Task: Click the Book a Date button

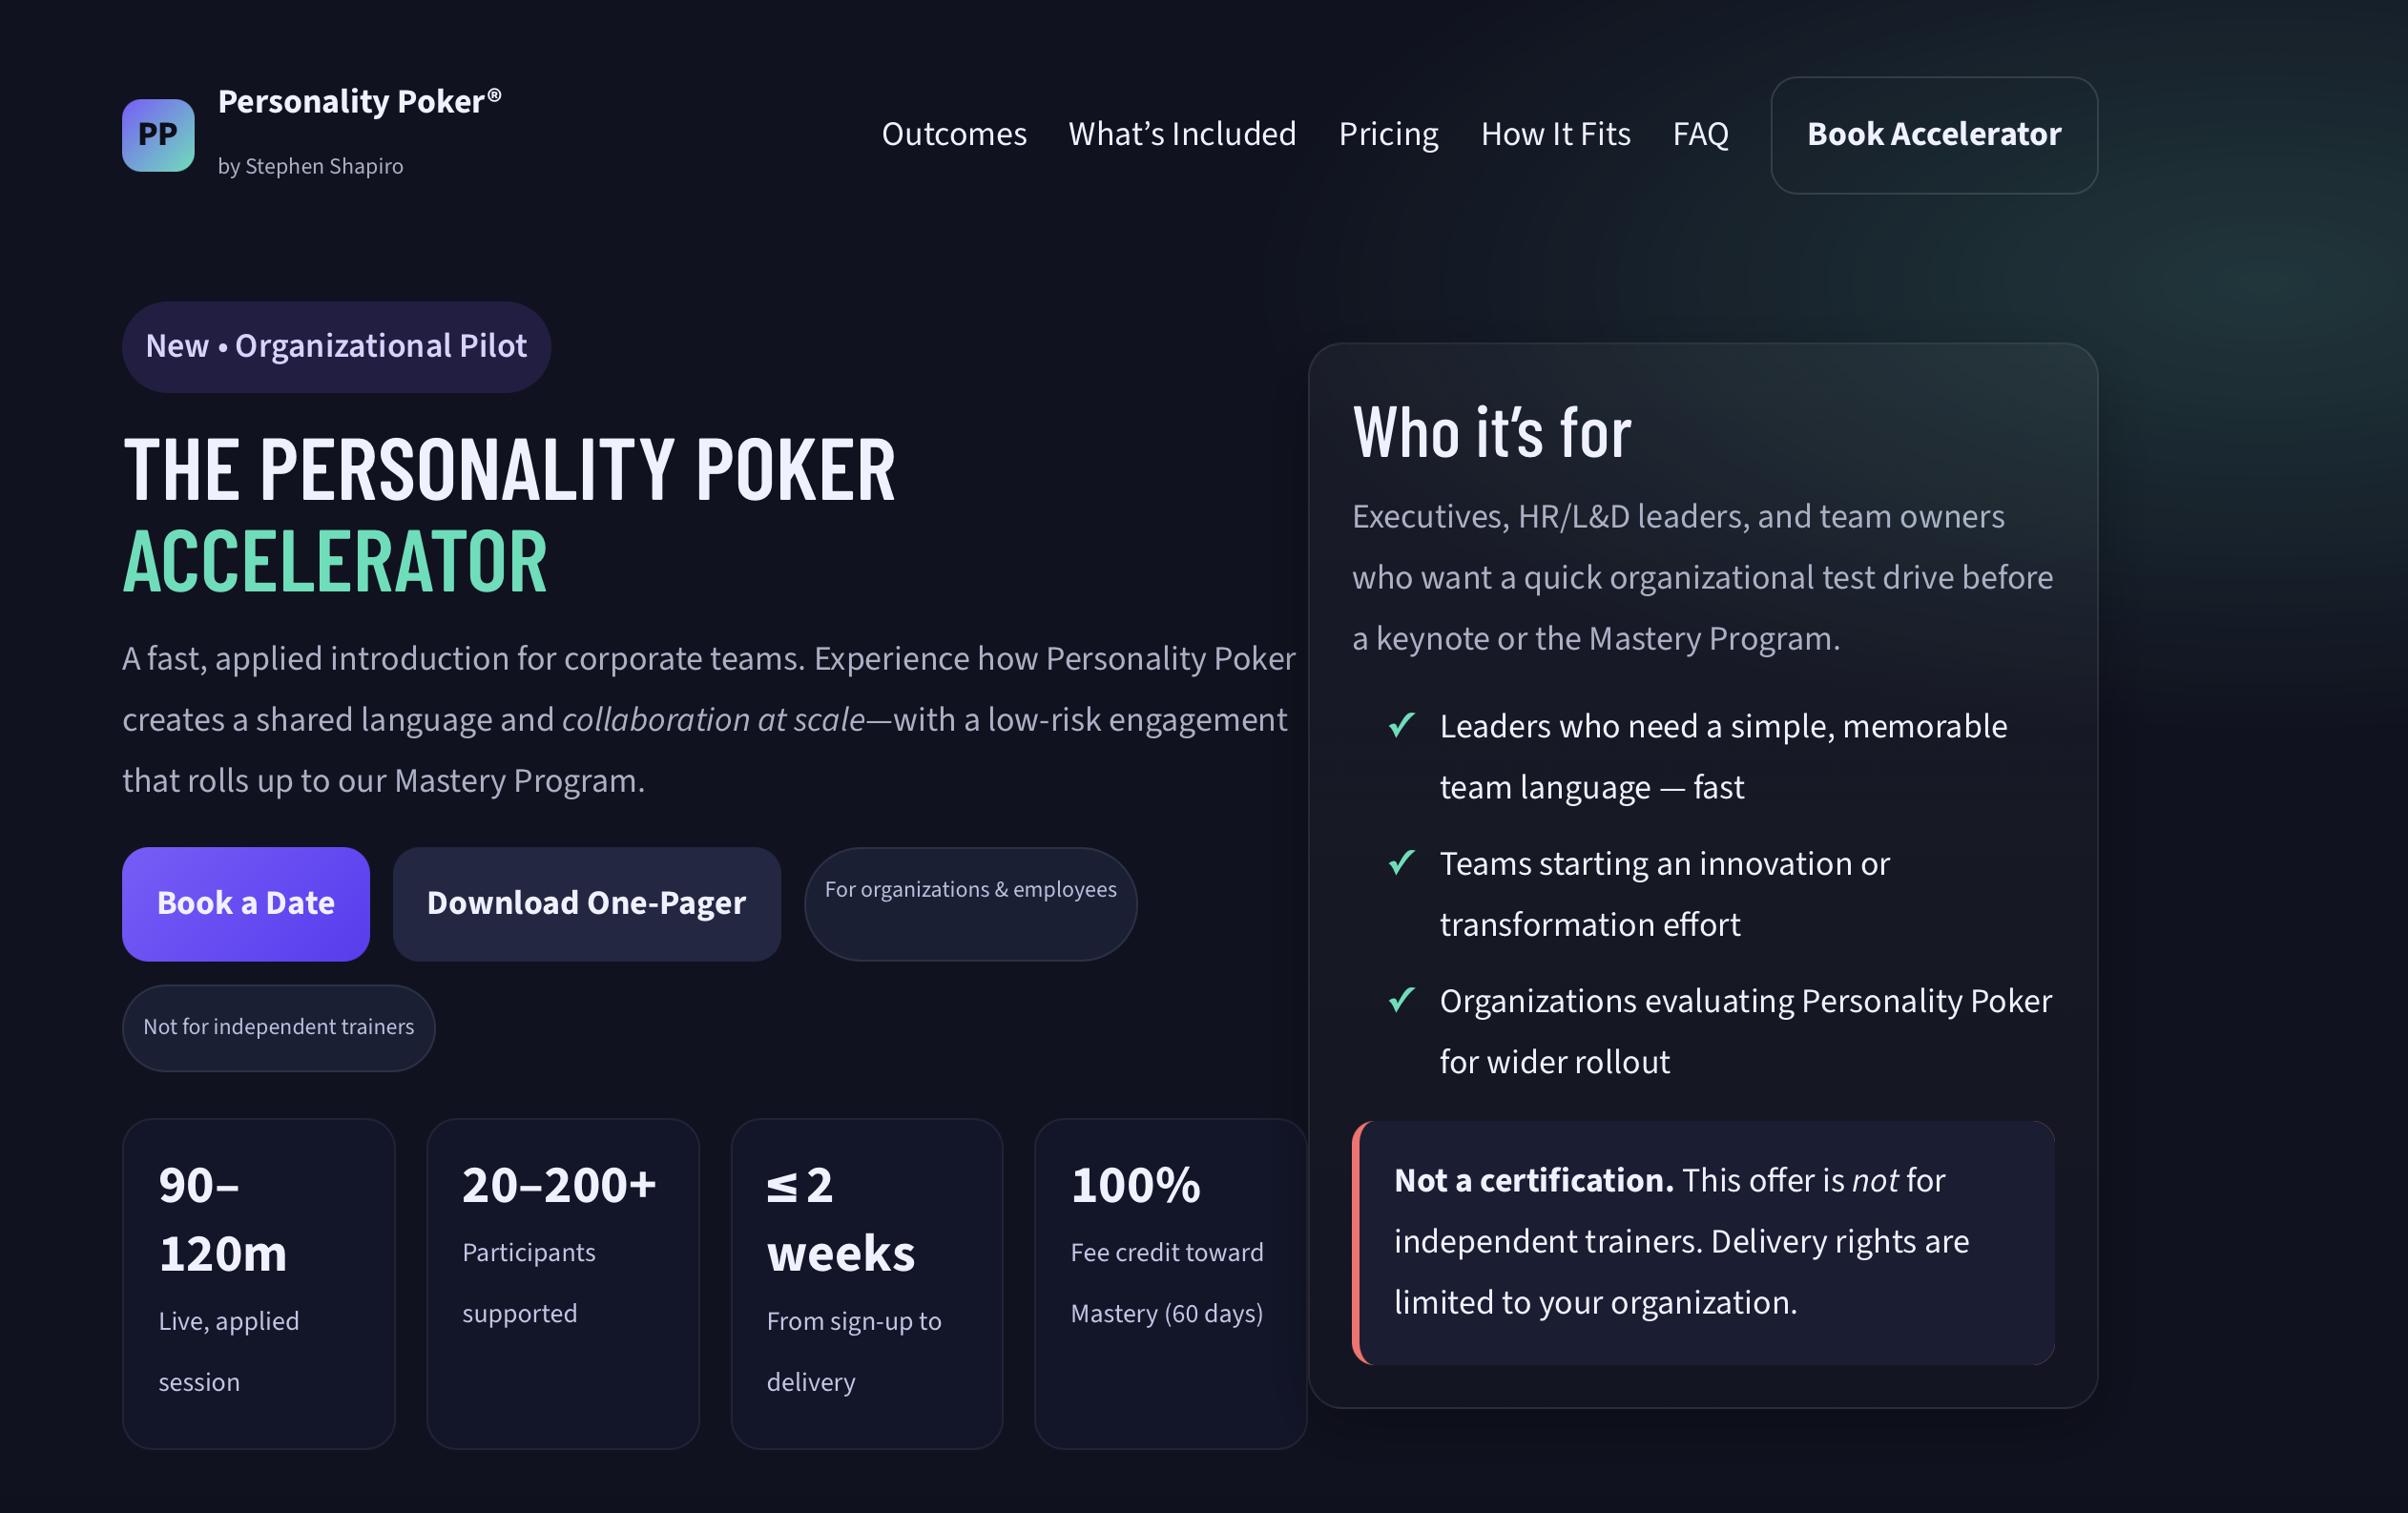Action: 246,904
